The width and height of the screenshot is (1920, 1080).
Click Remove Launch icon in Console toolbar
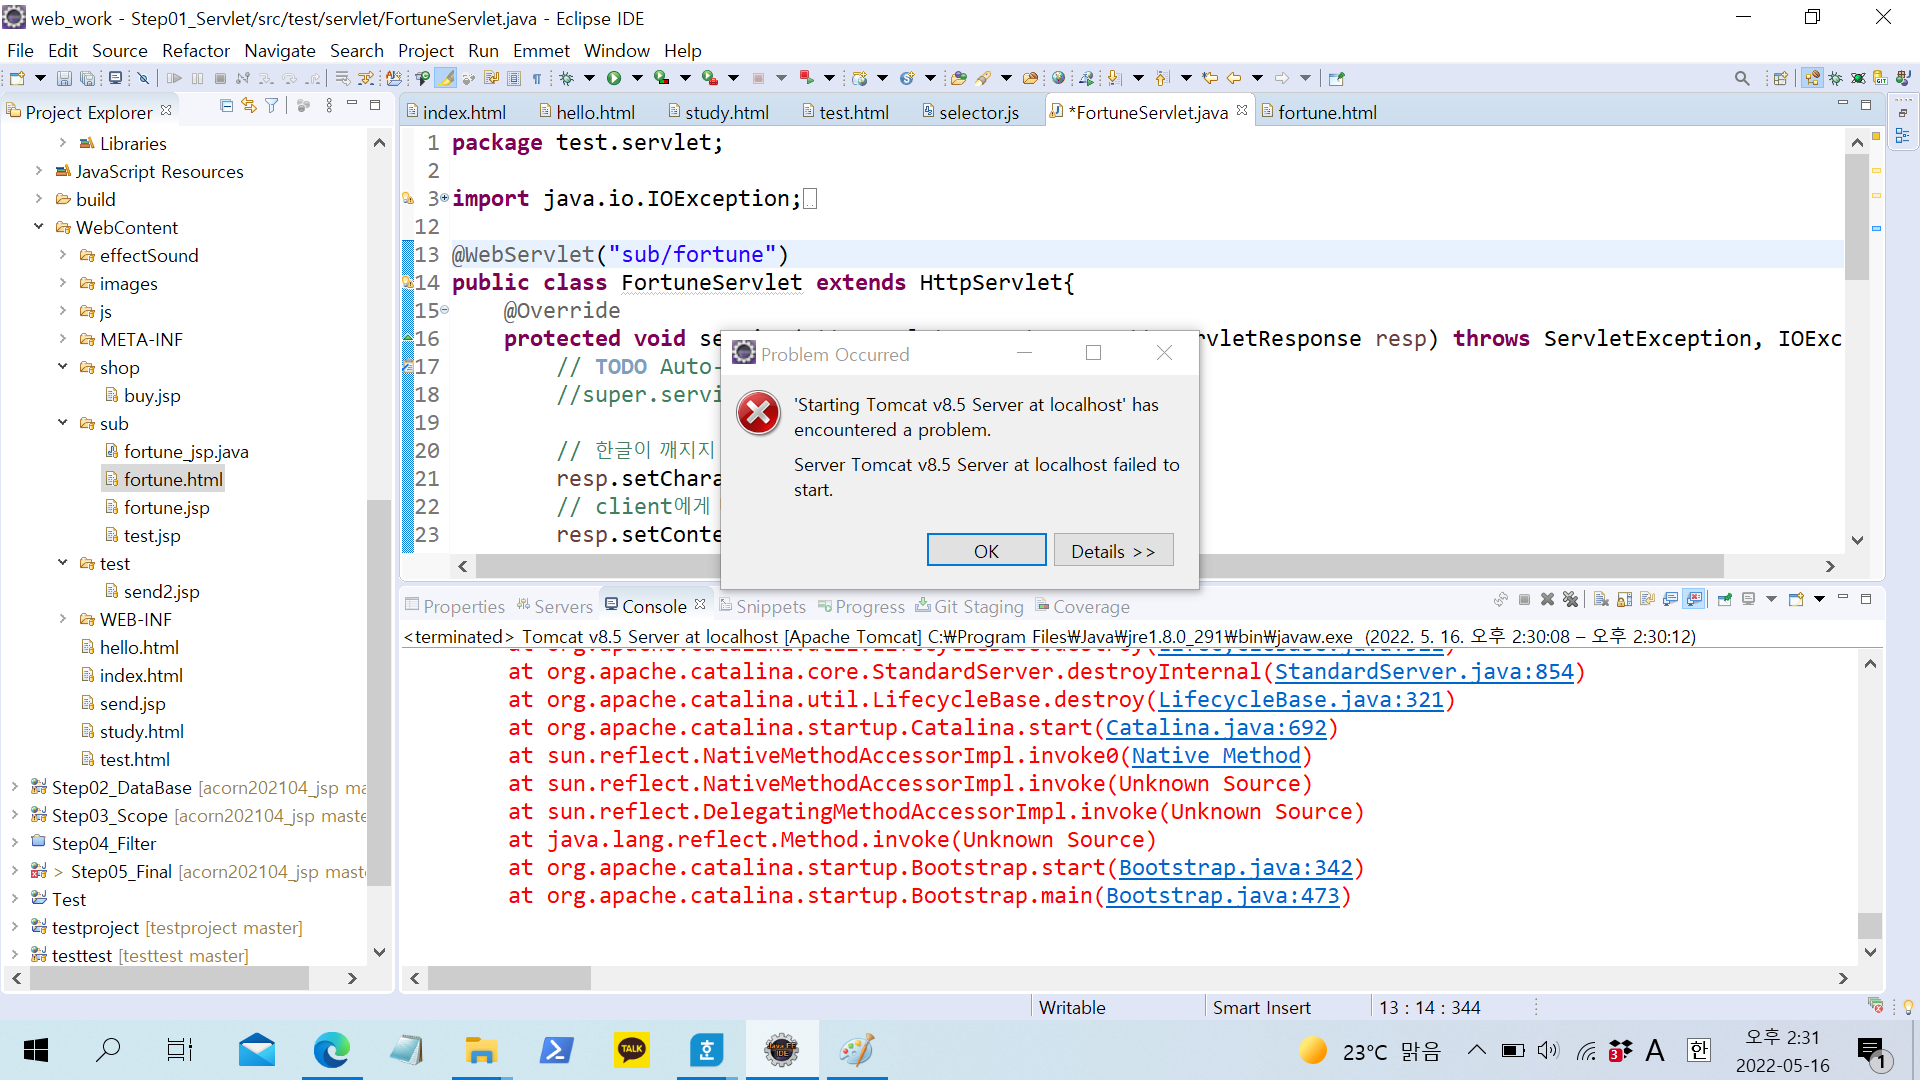[1547, 599]
